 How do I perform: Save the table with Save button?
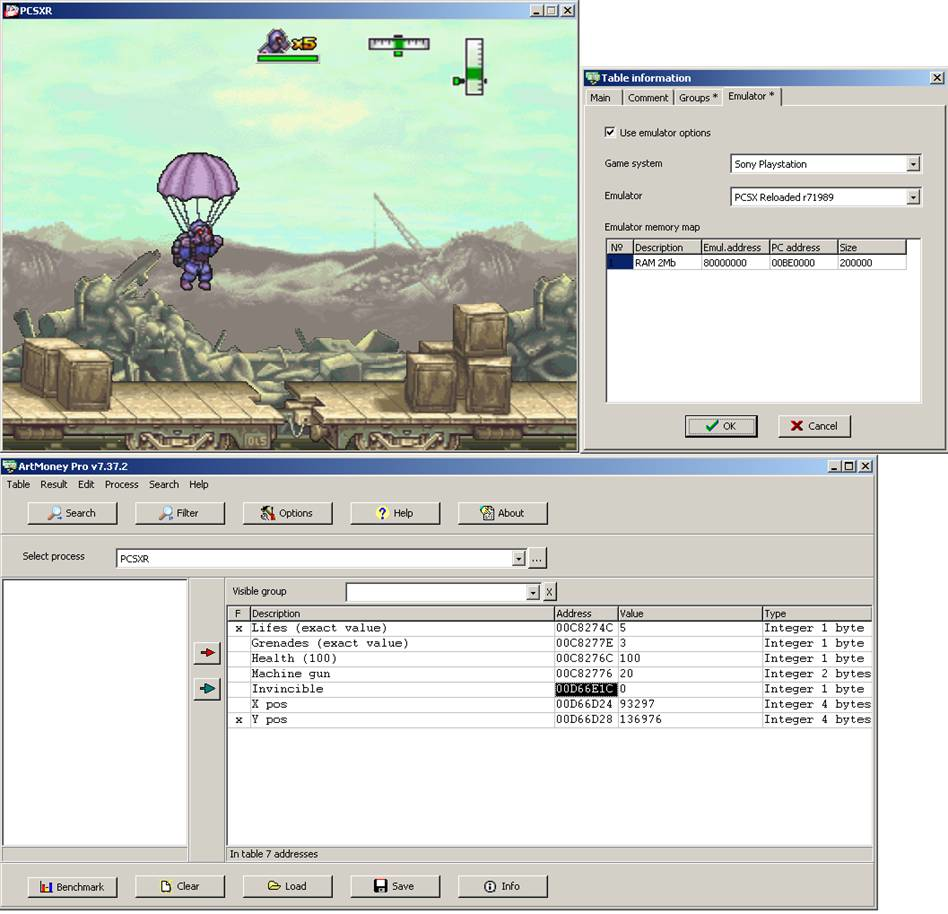point(395,887)
